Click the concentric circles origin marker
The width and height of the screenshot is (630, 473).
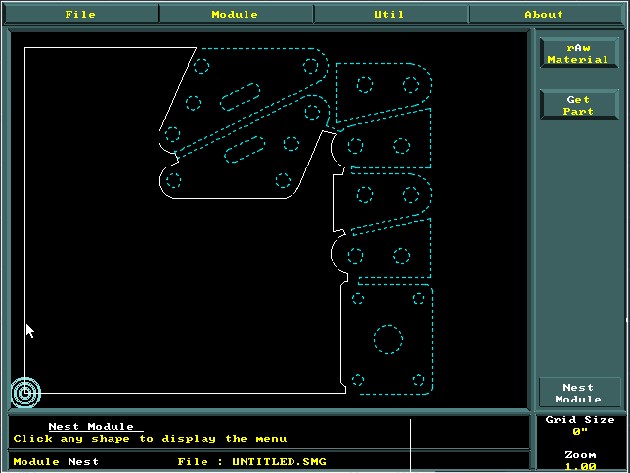tap(26, 393)
